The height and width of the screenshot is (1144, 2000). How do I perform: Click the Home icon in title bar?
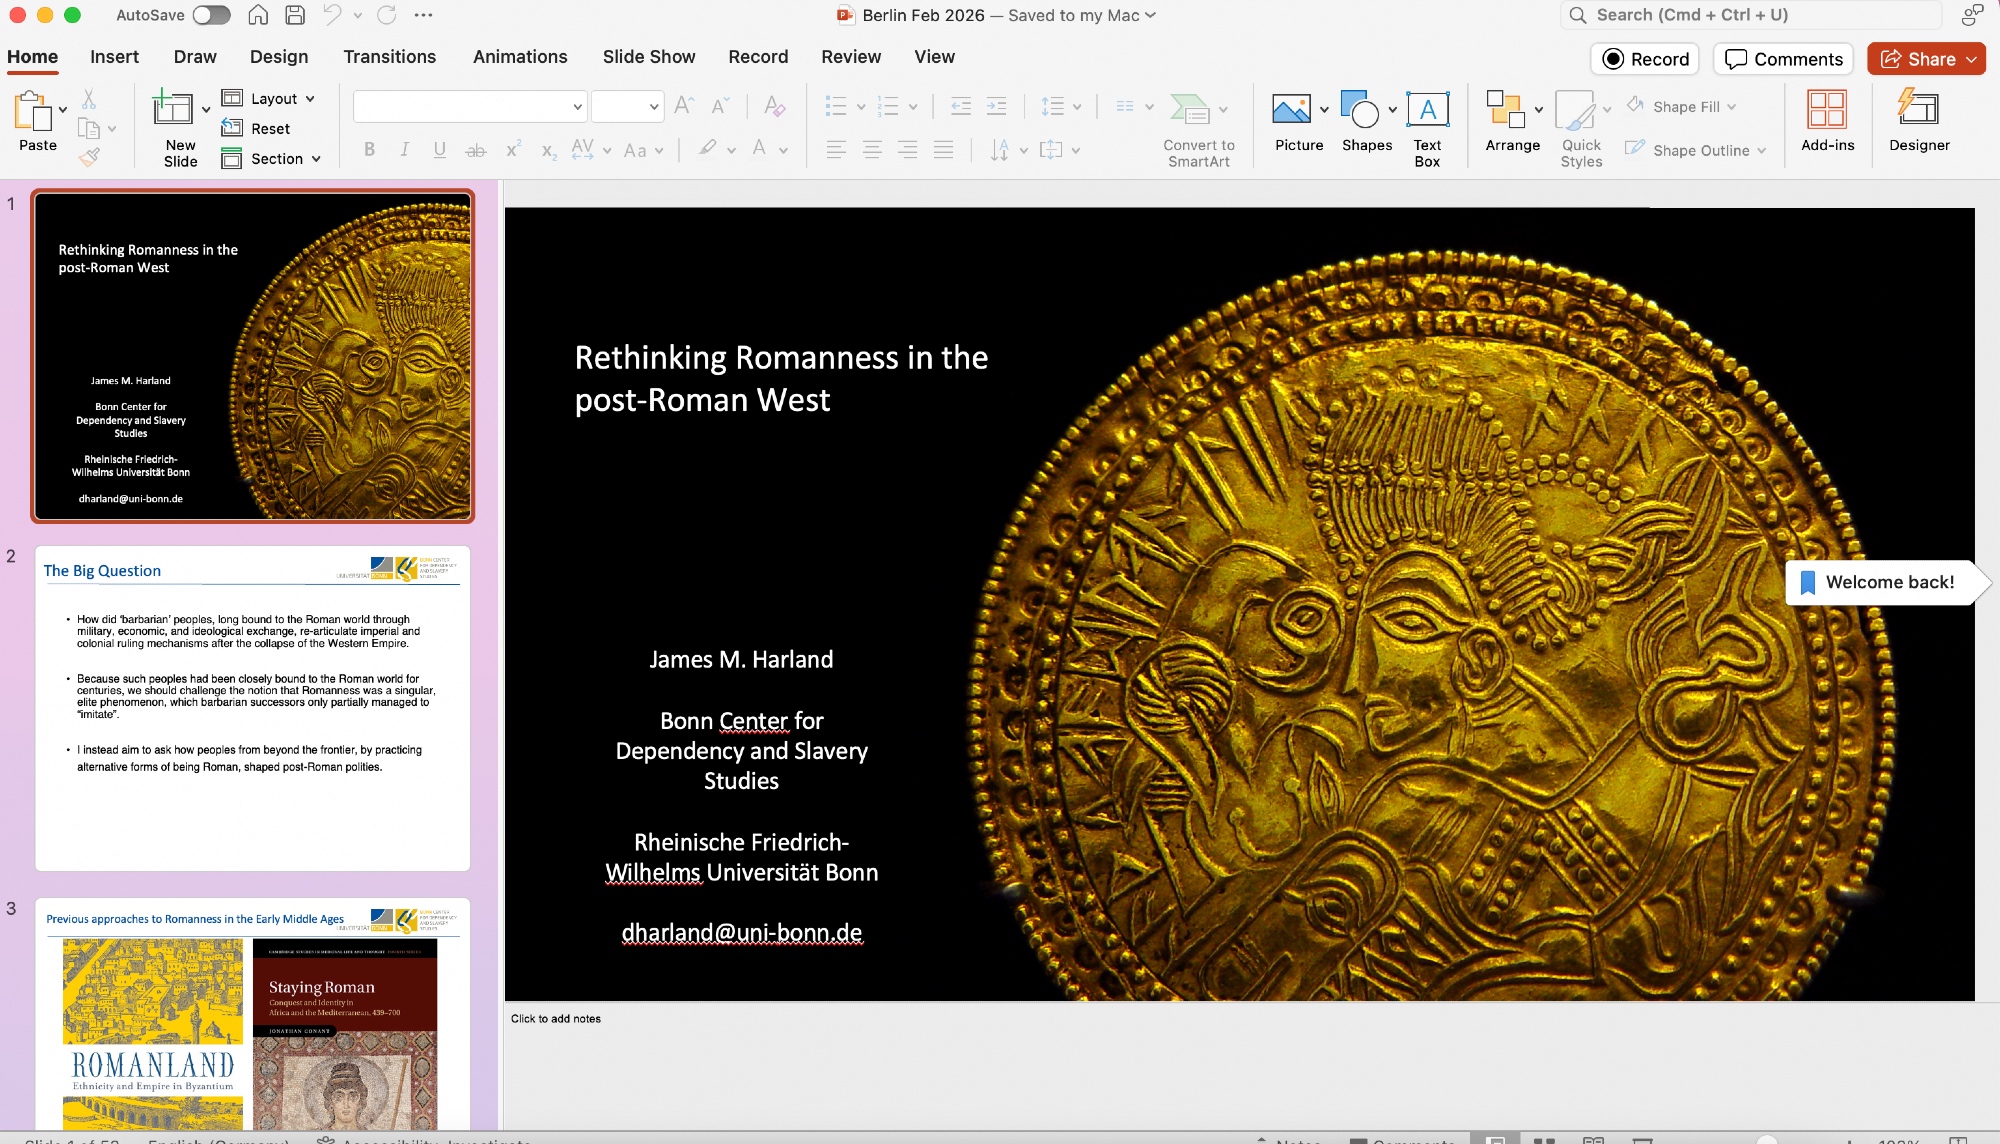click(x=258, y=15)
